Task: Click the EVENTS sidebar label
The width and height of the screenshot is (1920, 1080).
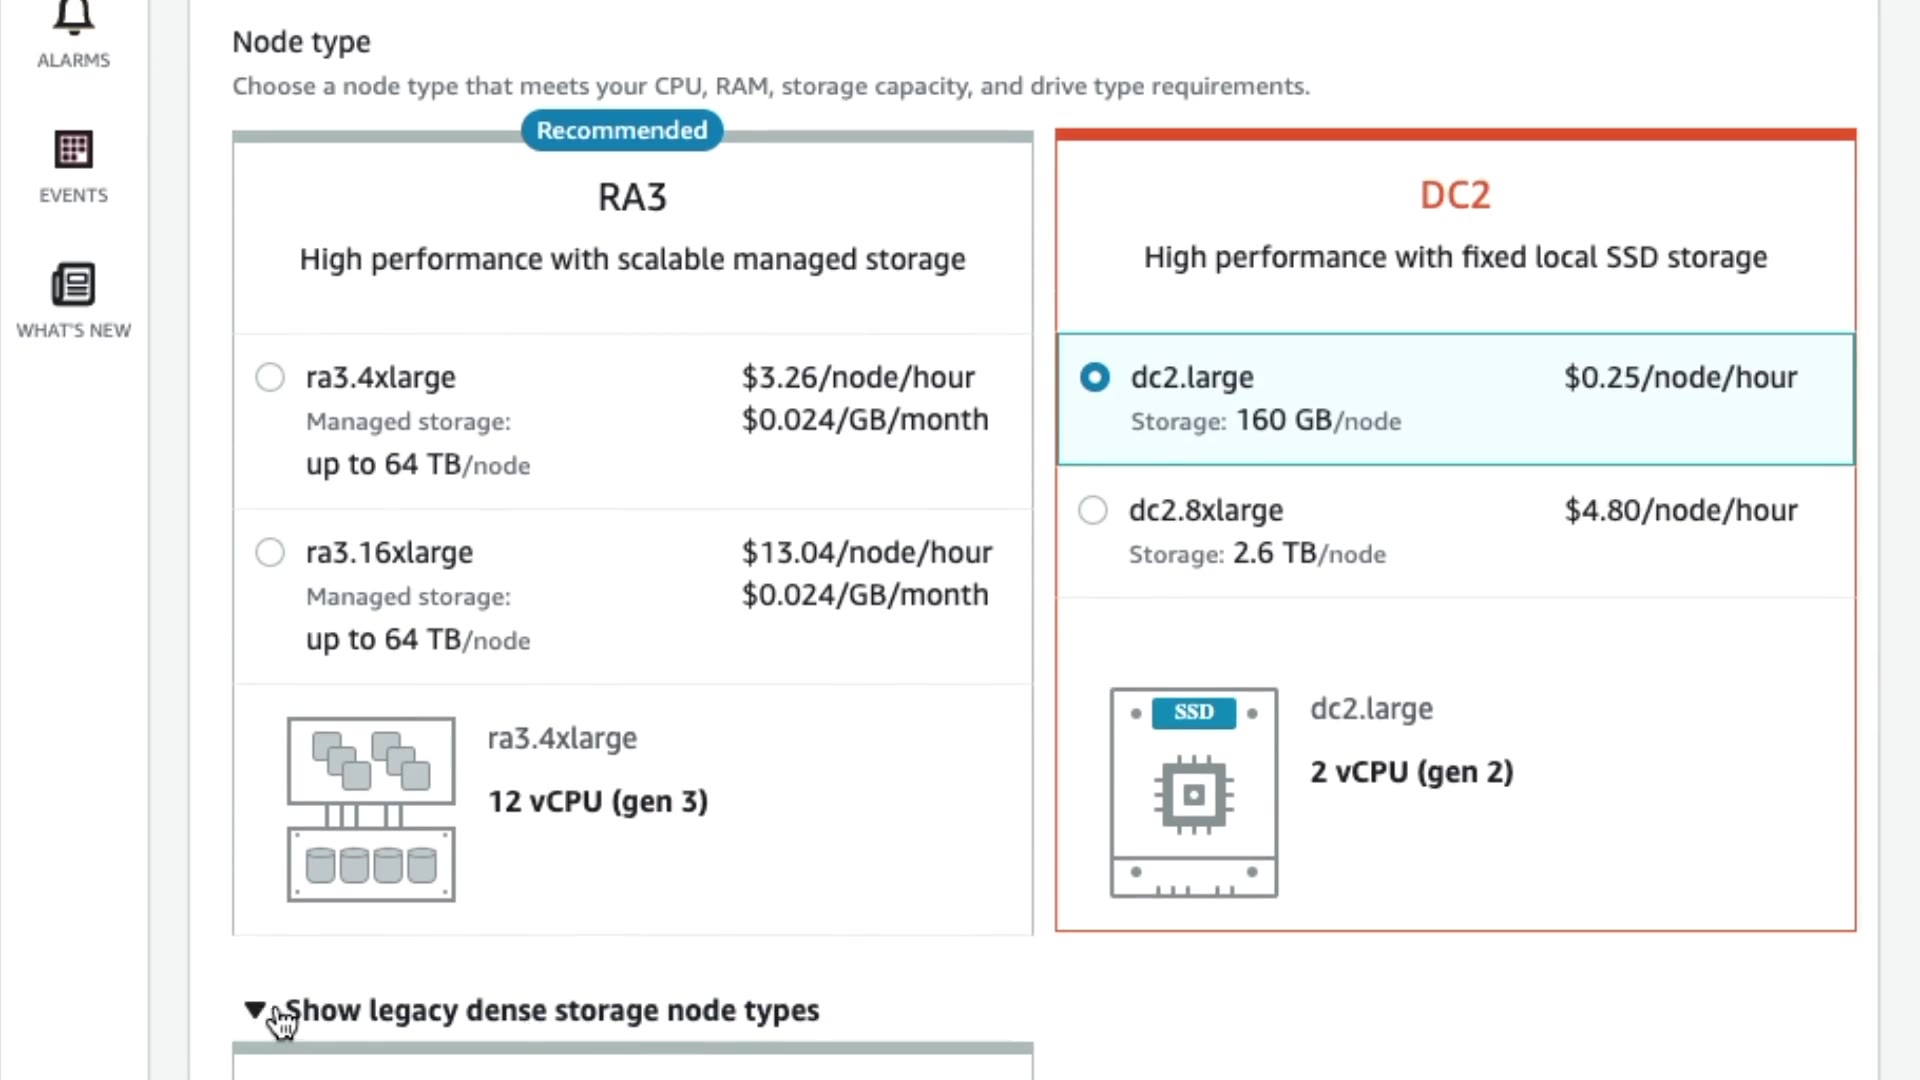Action: [73, 195]
